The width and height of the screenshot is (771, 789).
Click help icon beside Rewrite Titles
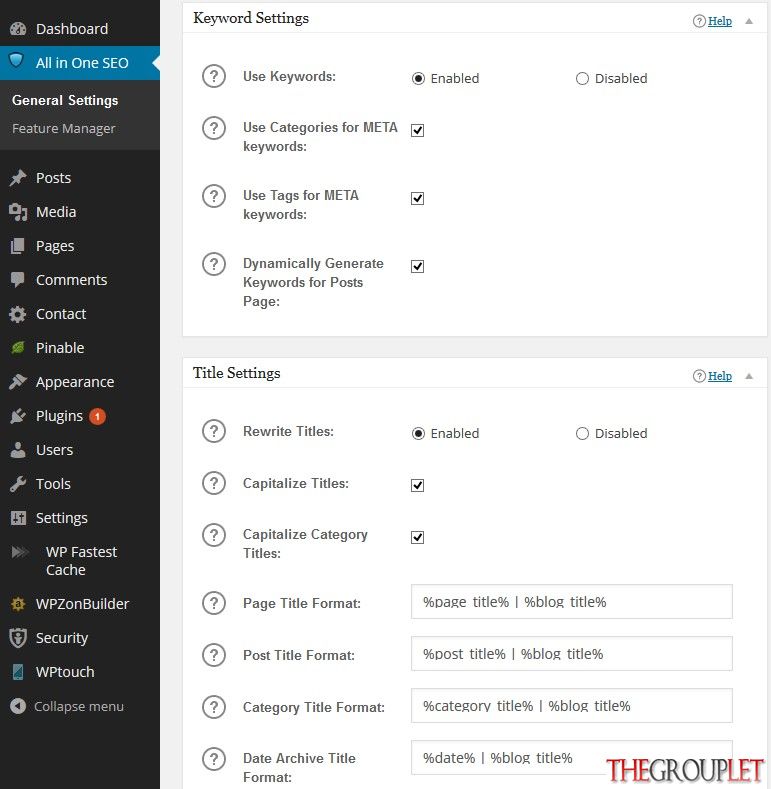tap(214, 431)
